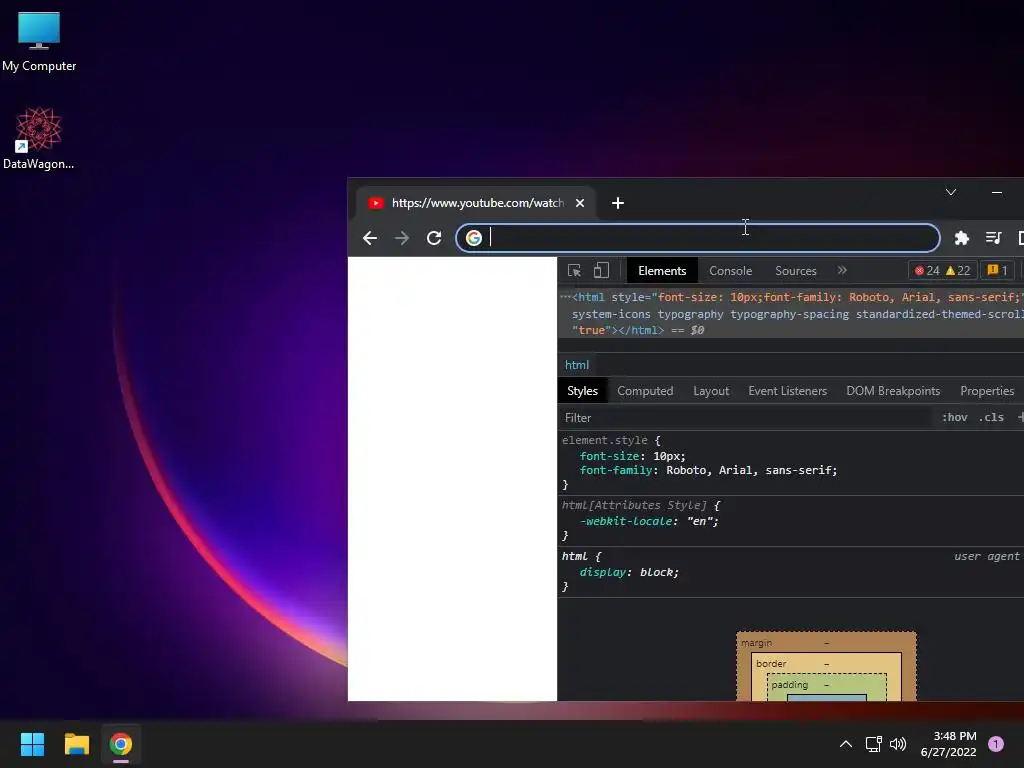Reload the current page
Screen dimensions: 1024x768
tap(434, 238)
